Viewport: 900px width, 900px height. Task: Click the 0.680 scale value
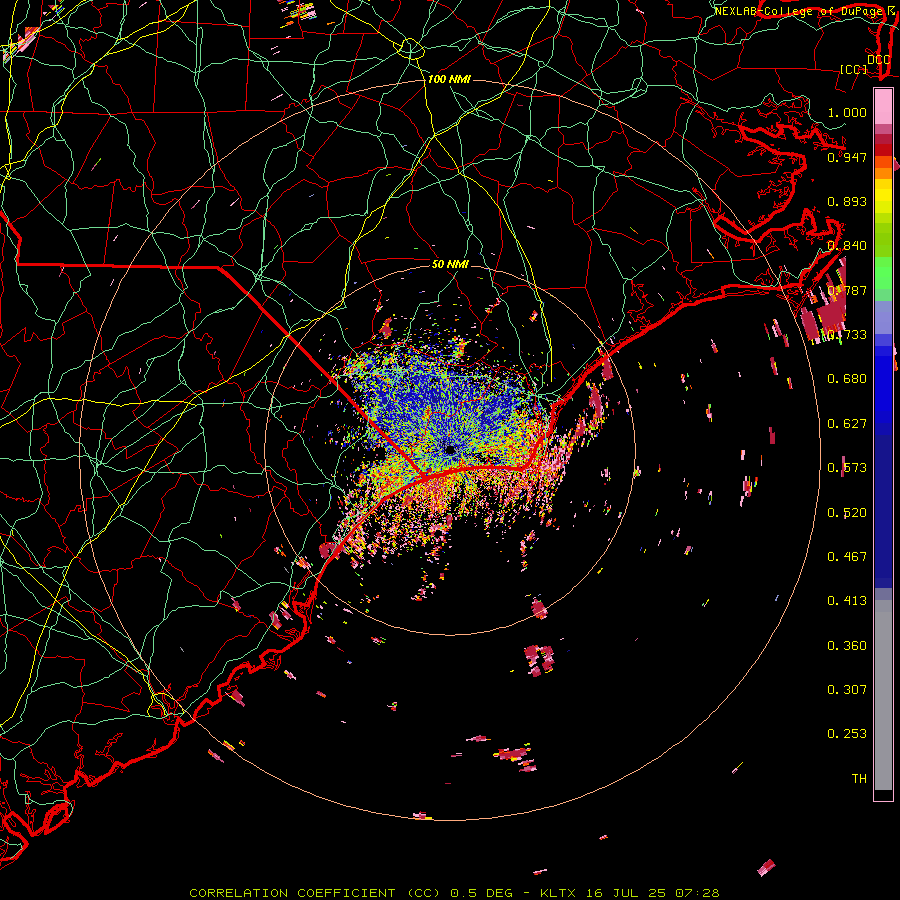[x=847, y=379]
